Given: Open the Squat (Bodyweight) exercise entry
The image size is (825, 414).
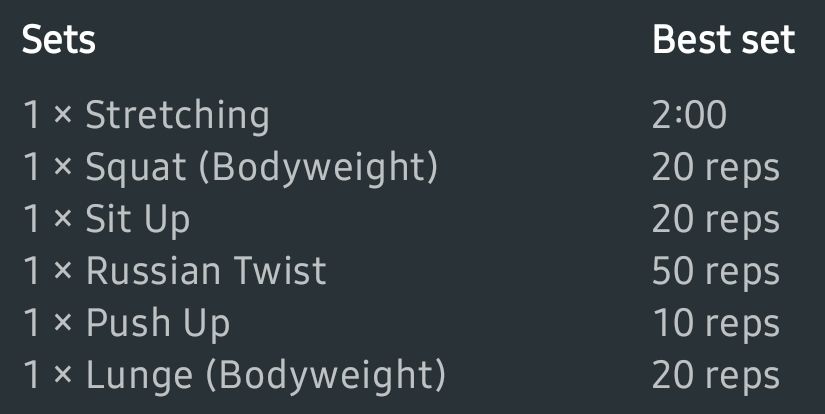Looking at the screenshot, I should tap(262, 168).
